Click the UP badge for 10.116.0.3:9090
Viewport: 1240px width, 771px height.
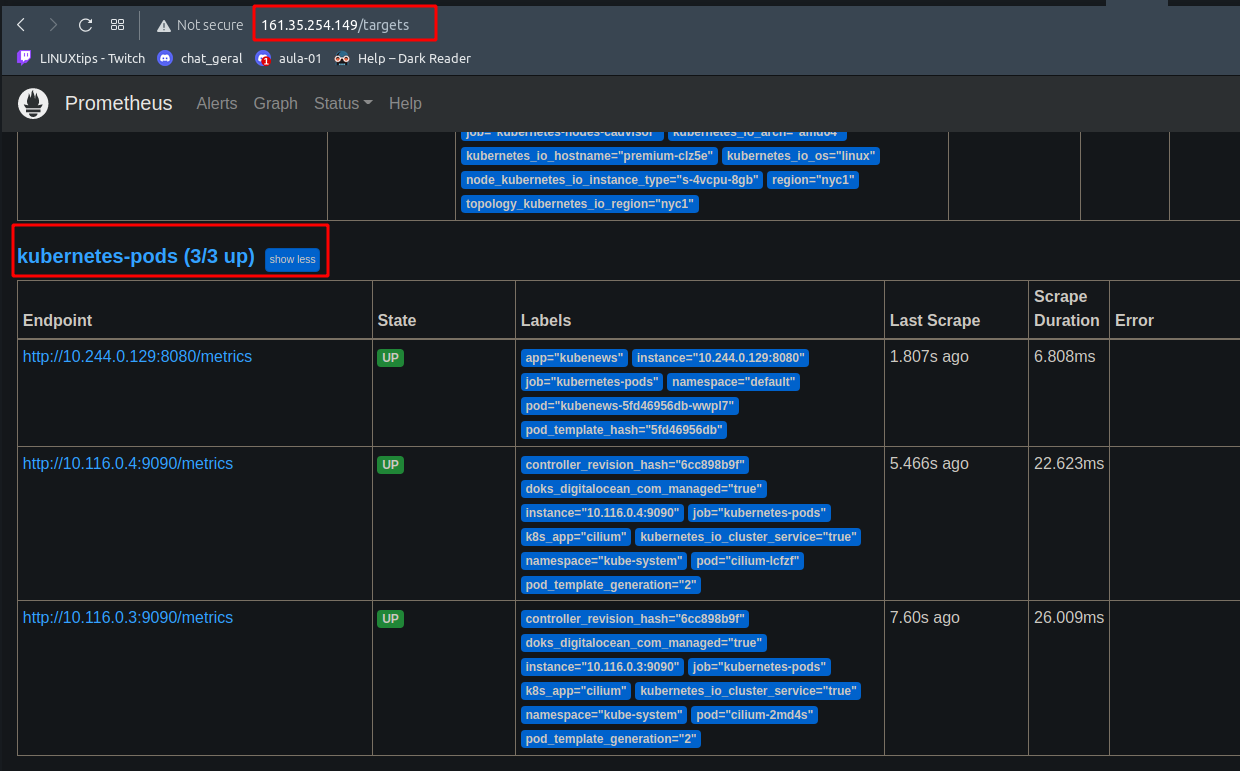(390, 619)
